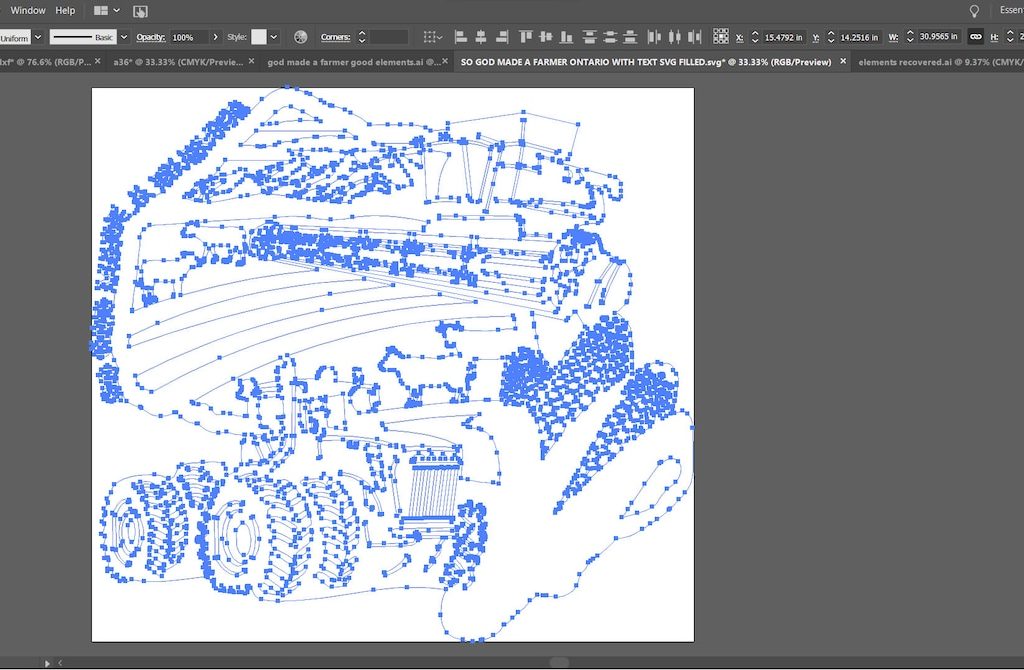Toggle constrain width and height proportions
Image resolution: width=1024 pixels, height=670 pixels.
click(976, 37)
